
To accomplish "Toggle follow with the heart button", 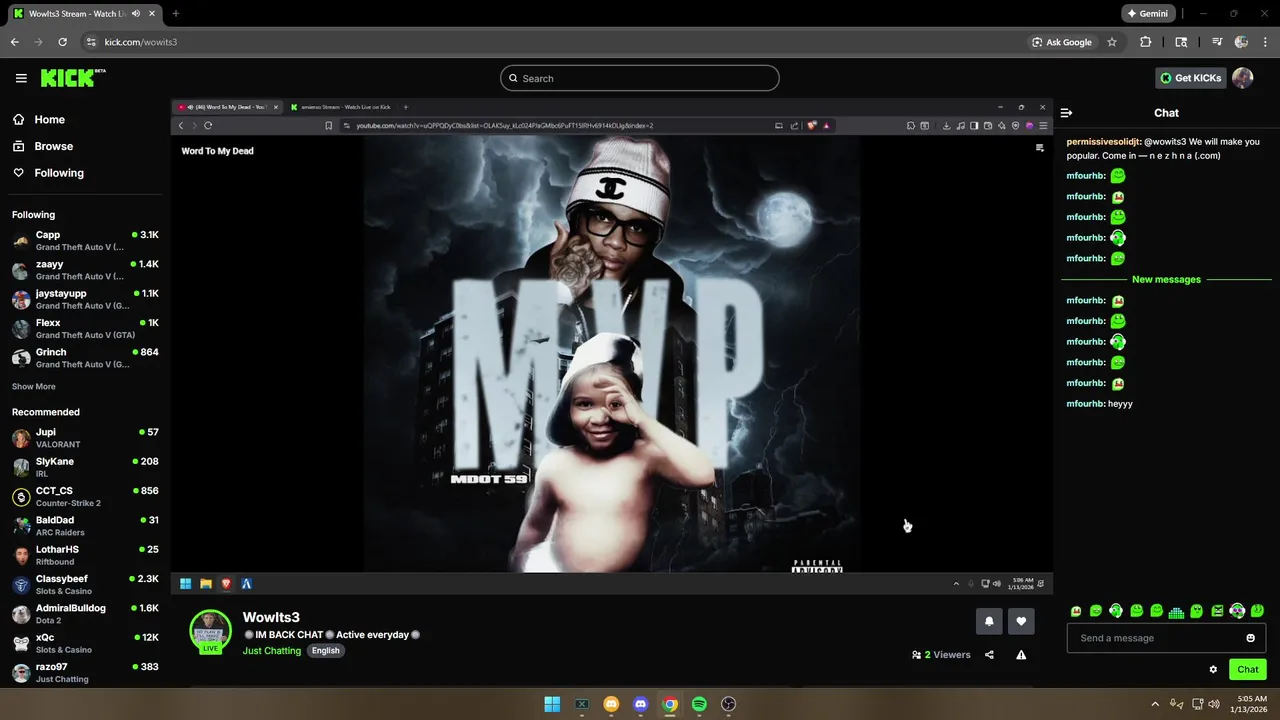I will (x=1021, y=621).
